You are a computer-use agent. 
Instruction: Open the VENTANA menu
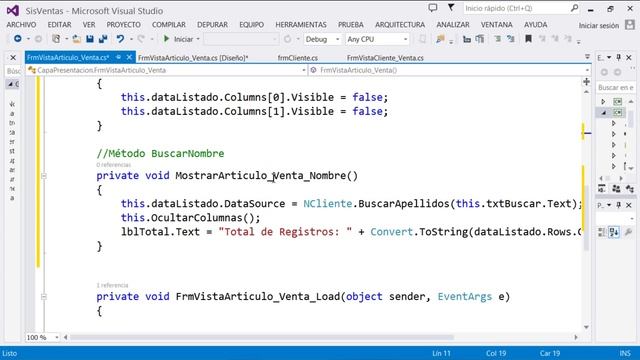496,25
